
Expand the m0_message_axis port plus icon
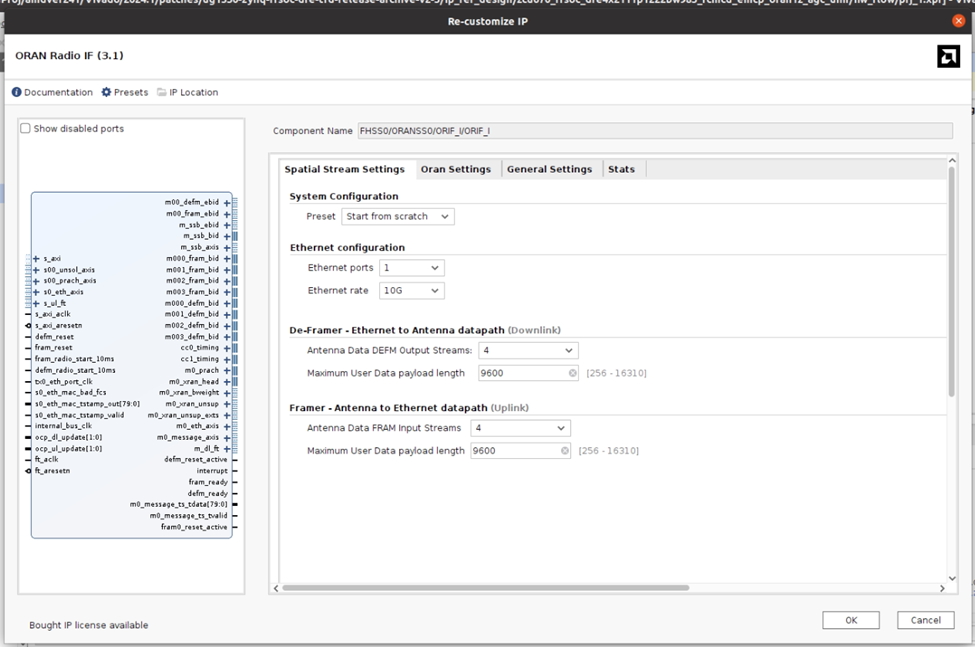point(227,438)
